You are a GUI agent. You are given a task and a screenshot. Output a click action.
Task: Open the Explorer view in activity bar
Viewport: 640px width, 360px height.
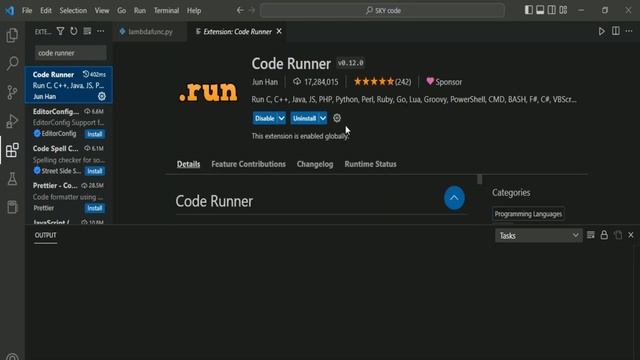(x=12, y=35)
